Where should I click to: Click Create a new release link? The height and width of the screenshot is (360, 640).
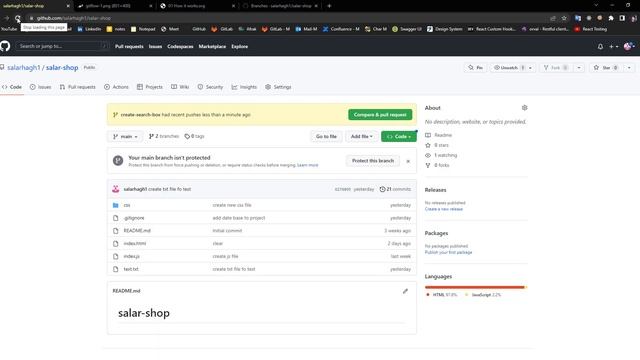[x=444, y=209]
